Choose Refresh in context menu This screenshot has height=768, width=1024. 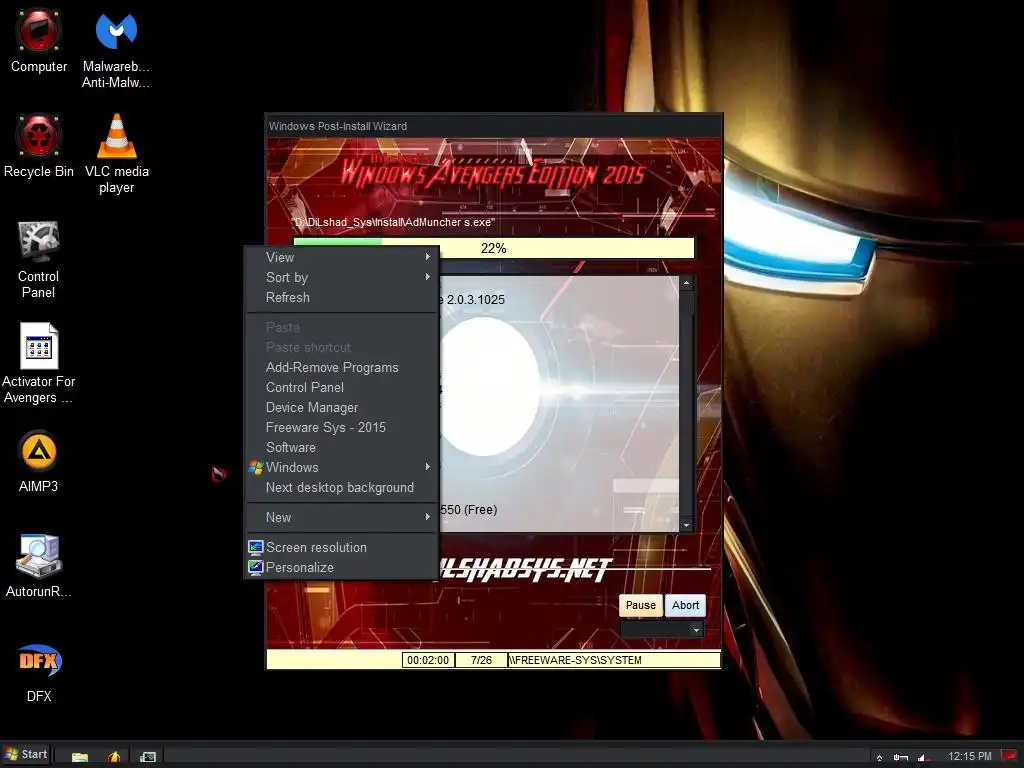[341, 297]
